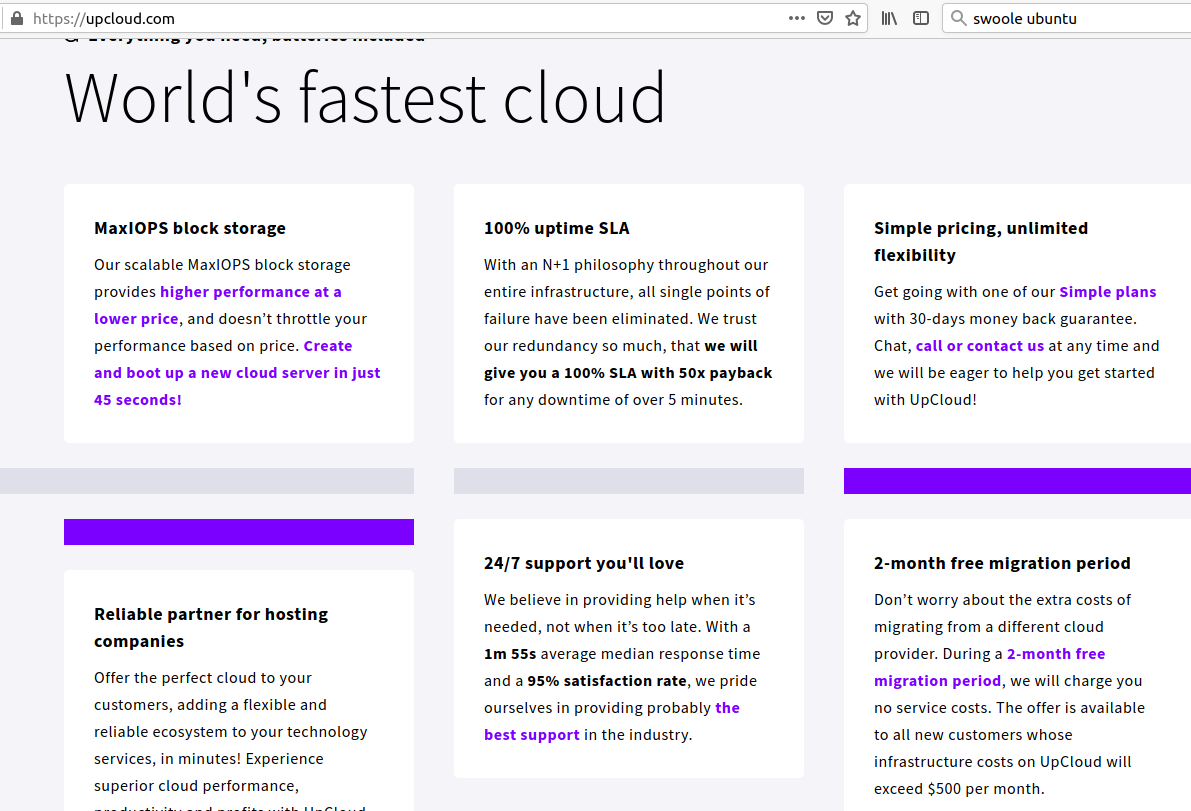Open the "Simple plans" link

pyautogui.click(x=1107, y=292)
